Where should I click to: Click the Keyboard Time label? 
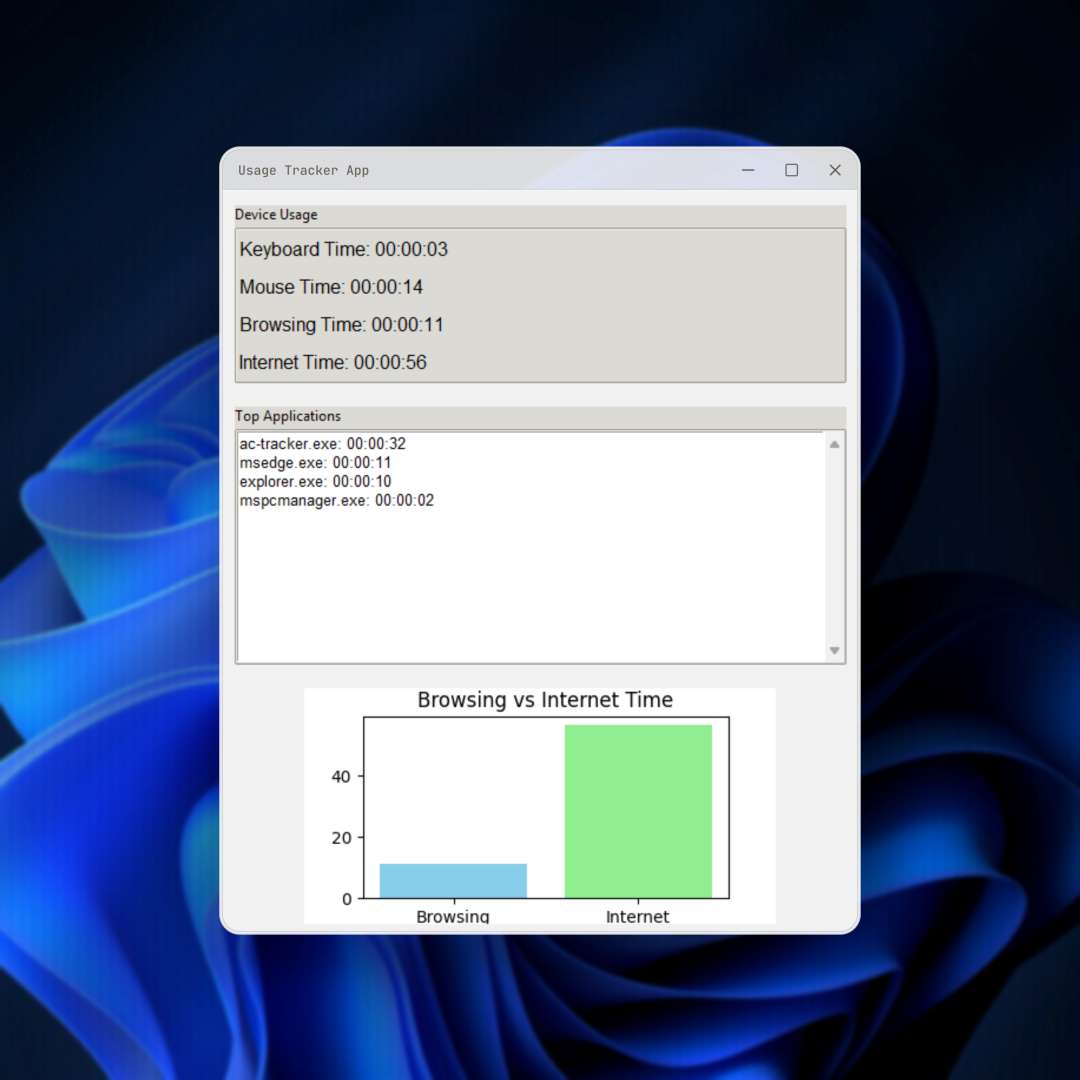coord(343,250)
